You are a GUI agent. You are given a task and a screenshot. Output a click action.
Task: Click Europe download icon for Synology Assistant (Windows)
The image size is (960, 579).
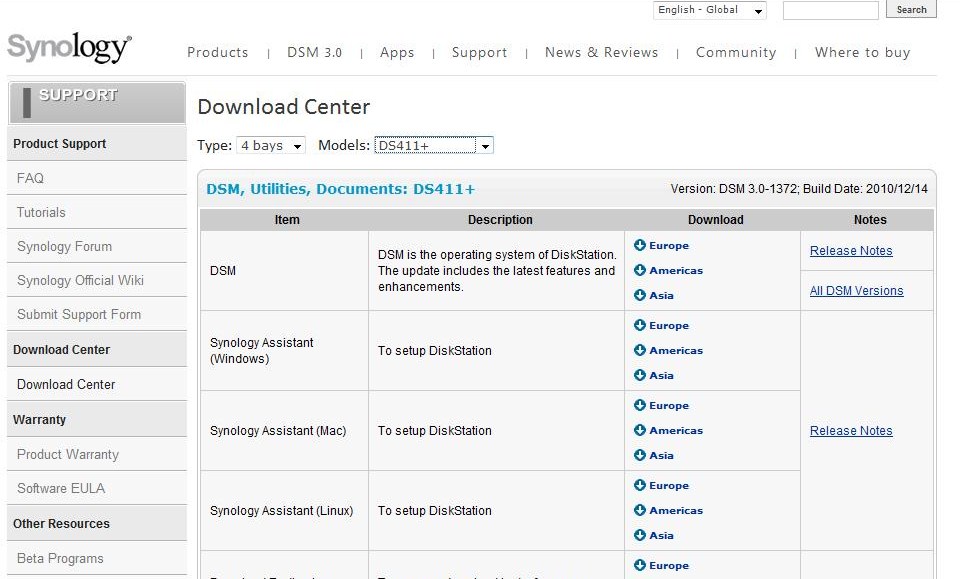(x=640, y=325)
